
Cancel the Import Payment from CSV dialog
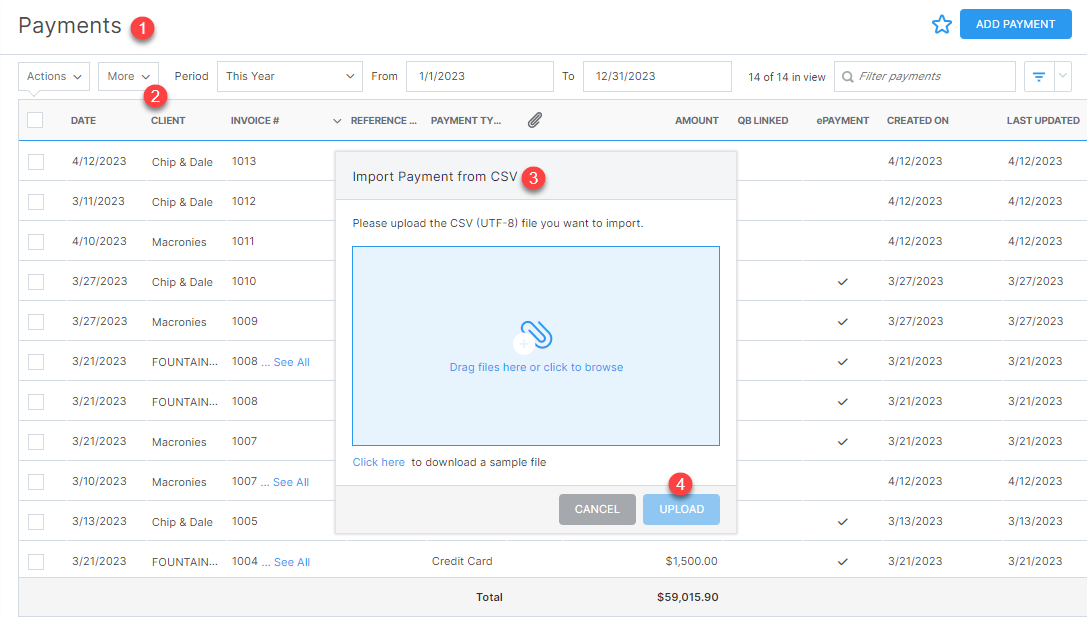(x=597, y=509)
